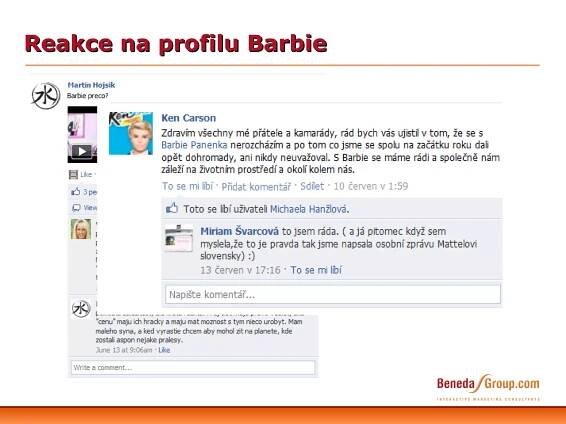The width and height of the screenshot is (566, 424).
Task: Open Michaela Hanžlová's profile link
Action: click(309, 209)
